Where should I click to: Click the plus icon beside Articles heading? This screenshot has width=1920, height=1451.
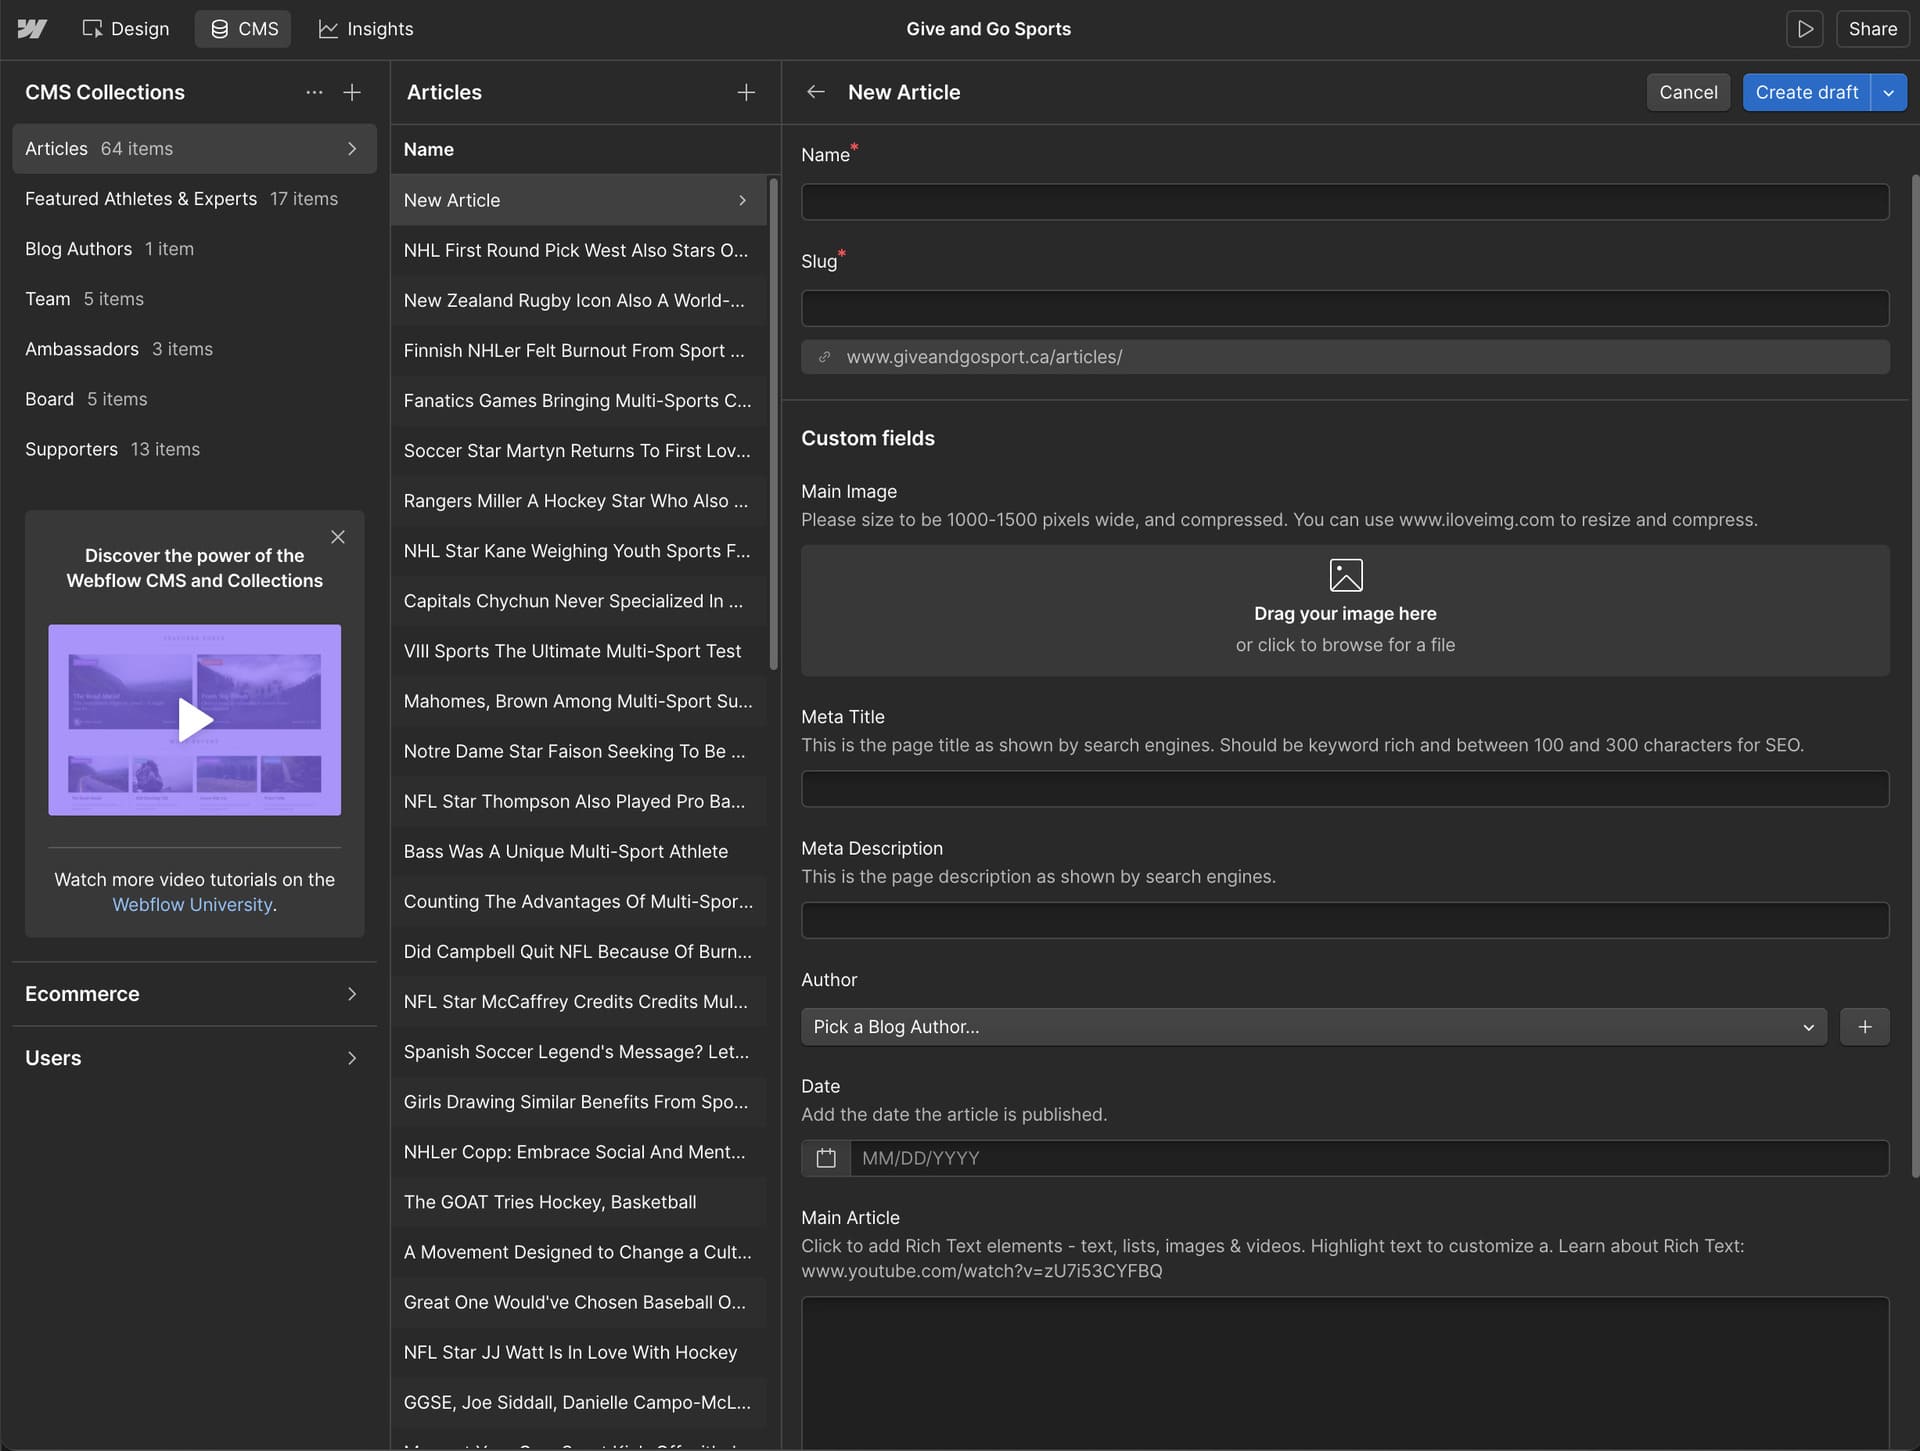pyautogui.click(x=746, y=92)
